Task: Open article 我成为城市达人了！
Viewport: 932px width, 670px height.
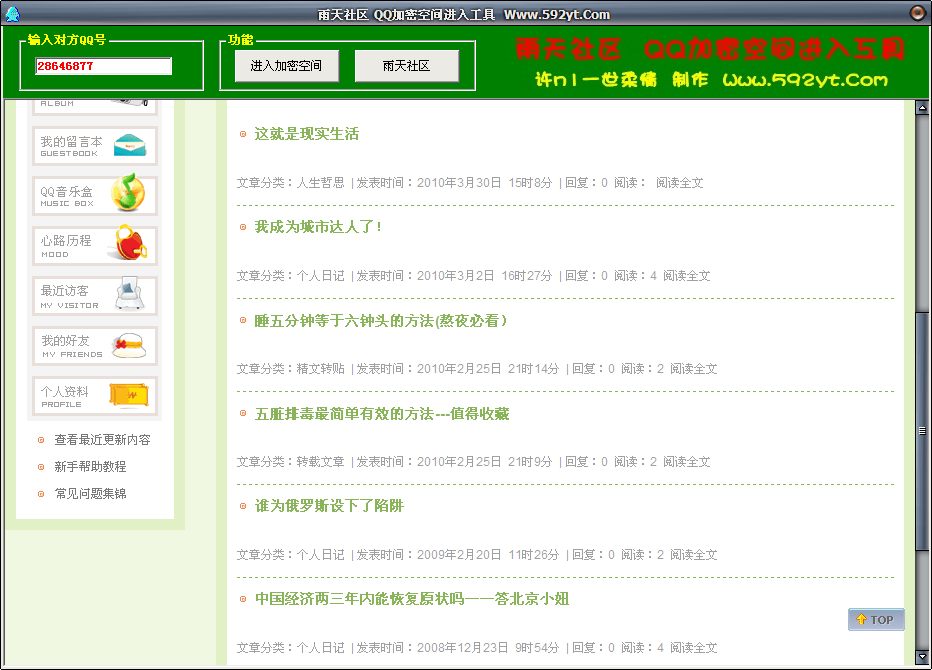Action: point(318,227)
